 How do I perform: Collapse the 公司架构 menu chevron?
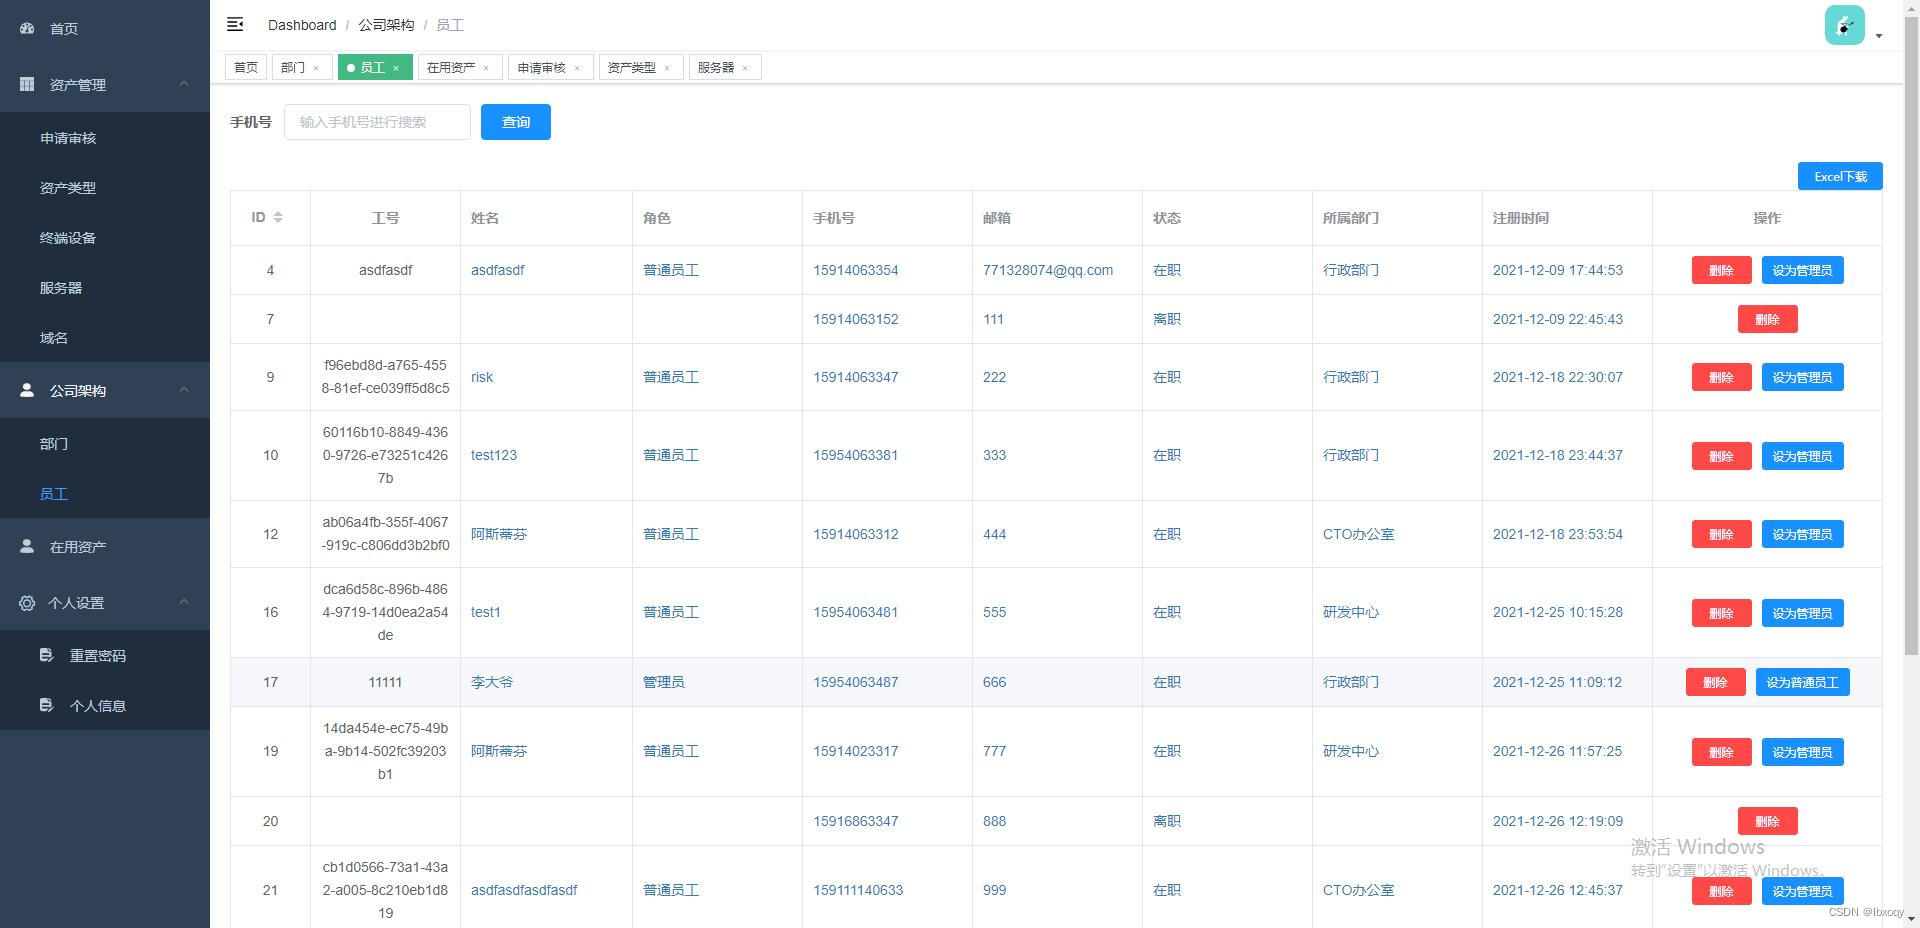click(x=184, y=390)
